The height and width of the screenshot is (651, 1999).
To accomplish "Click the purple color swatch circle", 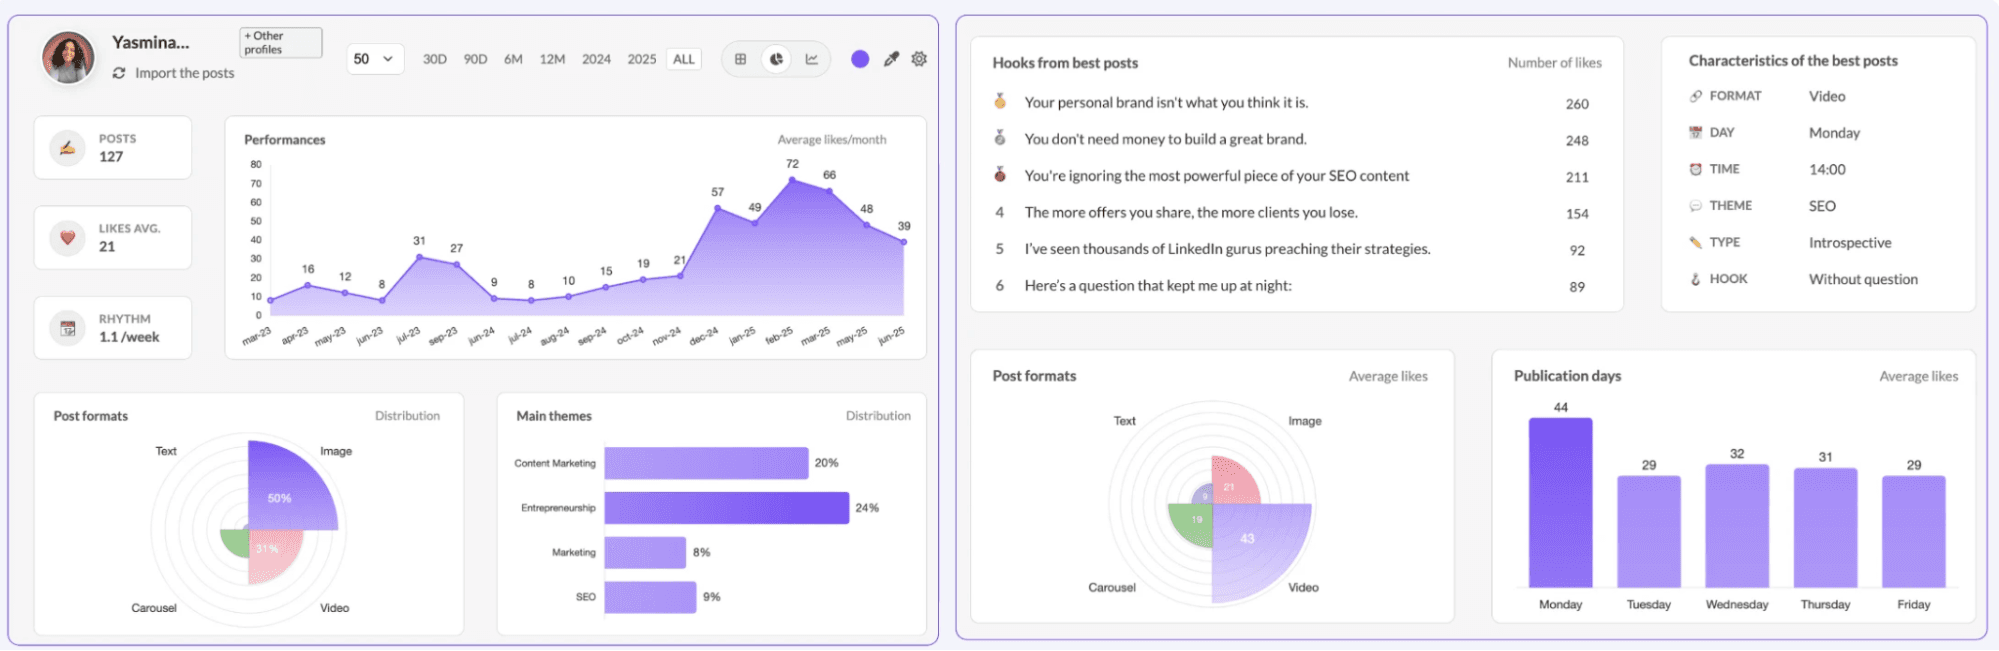I will click(x=860, y=59).
